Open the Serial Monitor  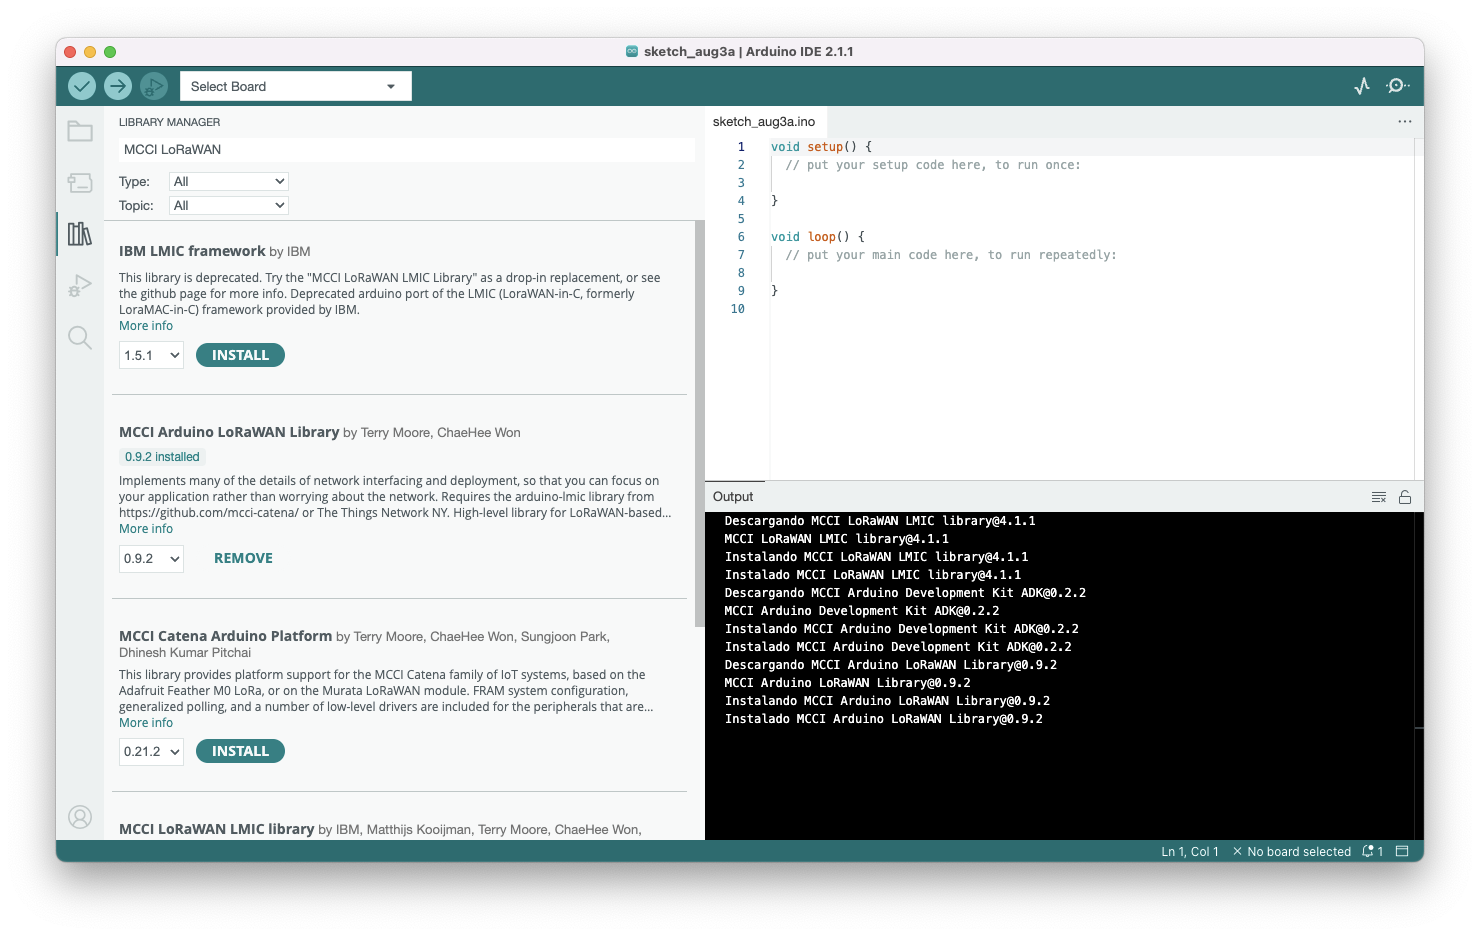[1398, 86]
